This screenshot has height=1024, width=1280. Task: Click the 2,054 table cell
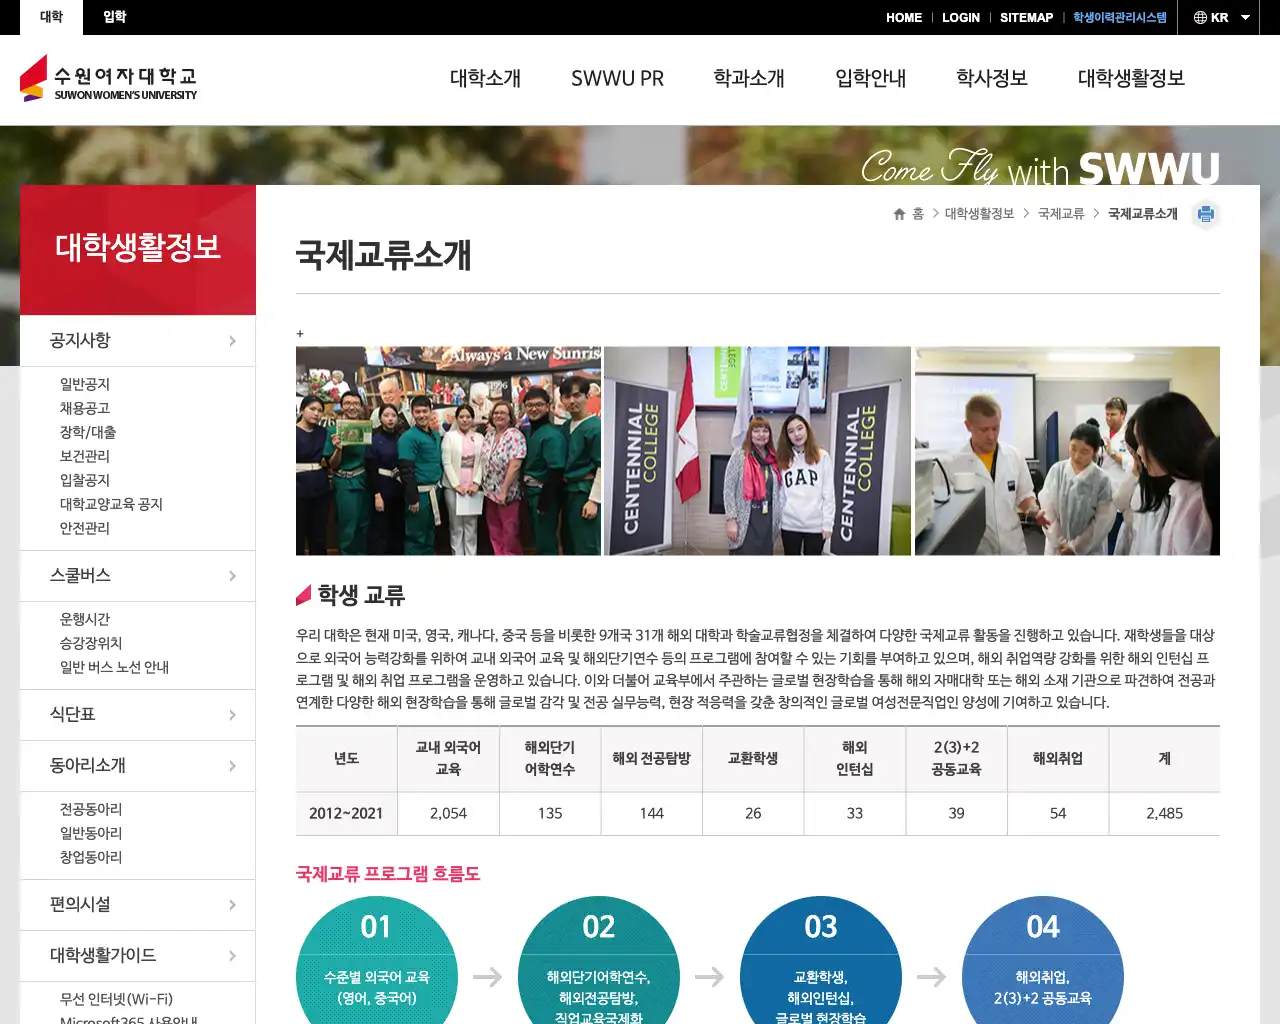click(448, 814)
